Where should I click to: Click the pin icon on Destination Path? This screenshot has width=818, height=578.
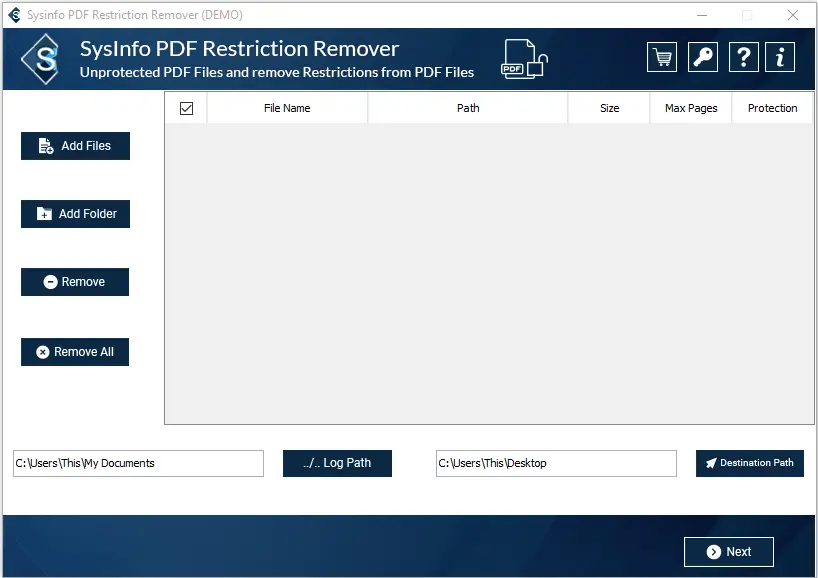pyautogui.click(x=713, y=463)
